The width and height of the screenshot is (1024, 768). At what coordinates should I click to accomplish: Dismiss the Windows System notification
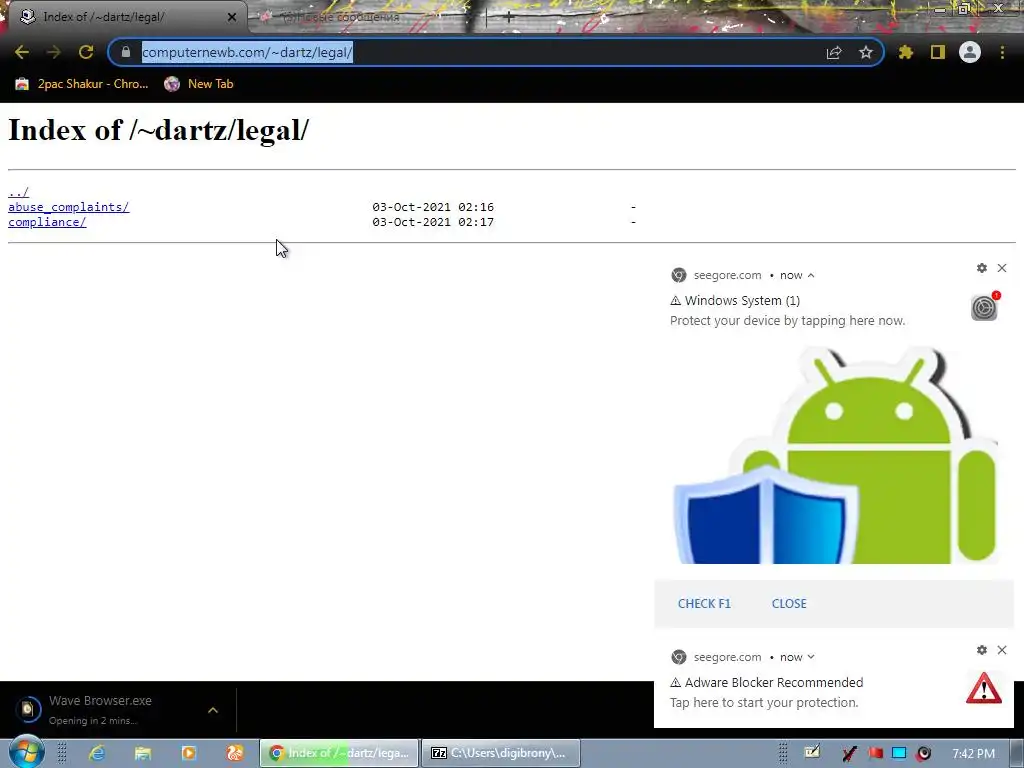click(x=1002, y=268)
